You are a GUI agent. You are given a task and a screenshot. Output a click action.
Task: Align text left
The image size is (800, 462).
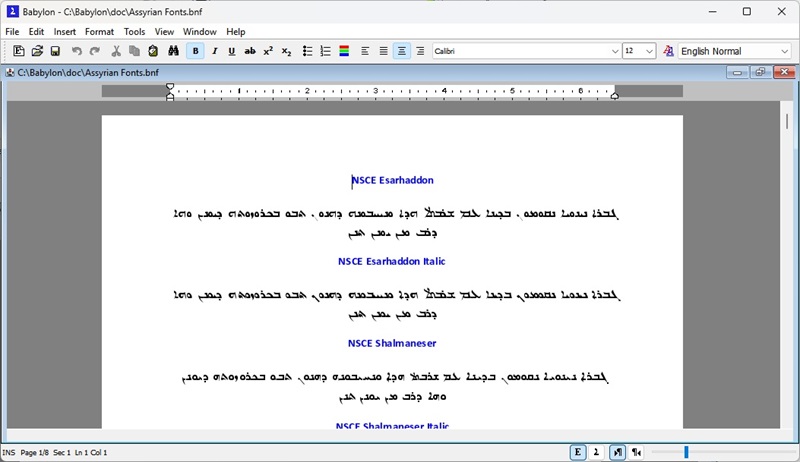[365, 51]
